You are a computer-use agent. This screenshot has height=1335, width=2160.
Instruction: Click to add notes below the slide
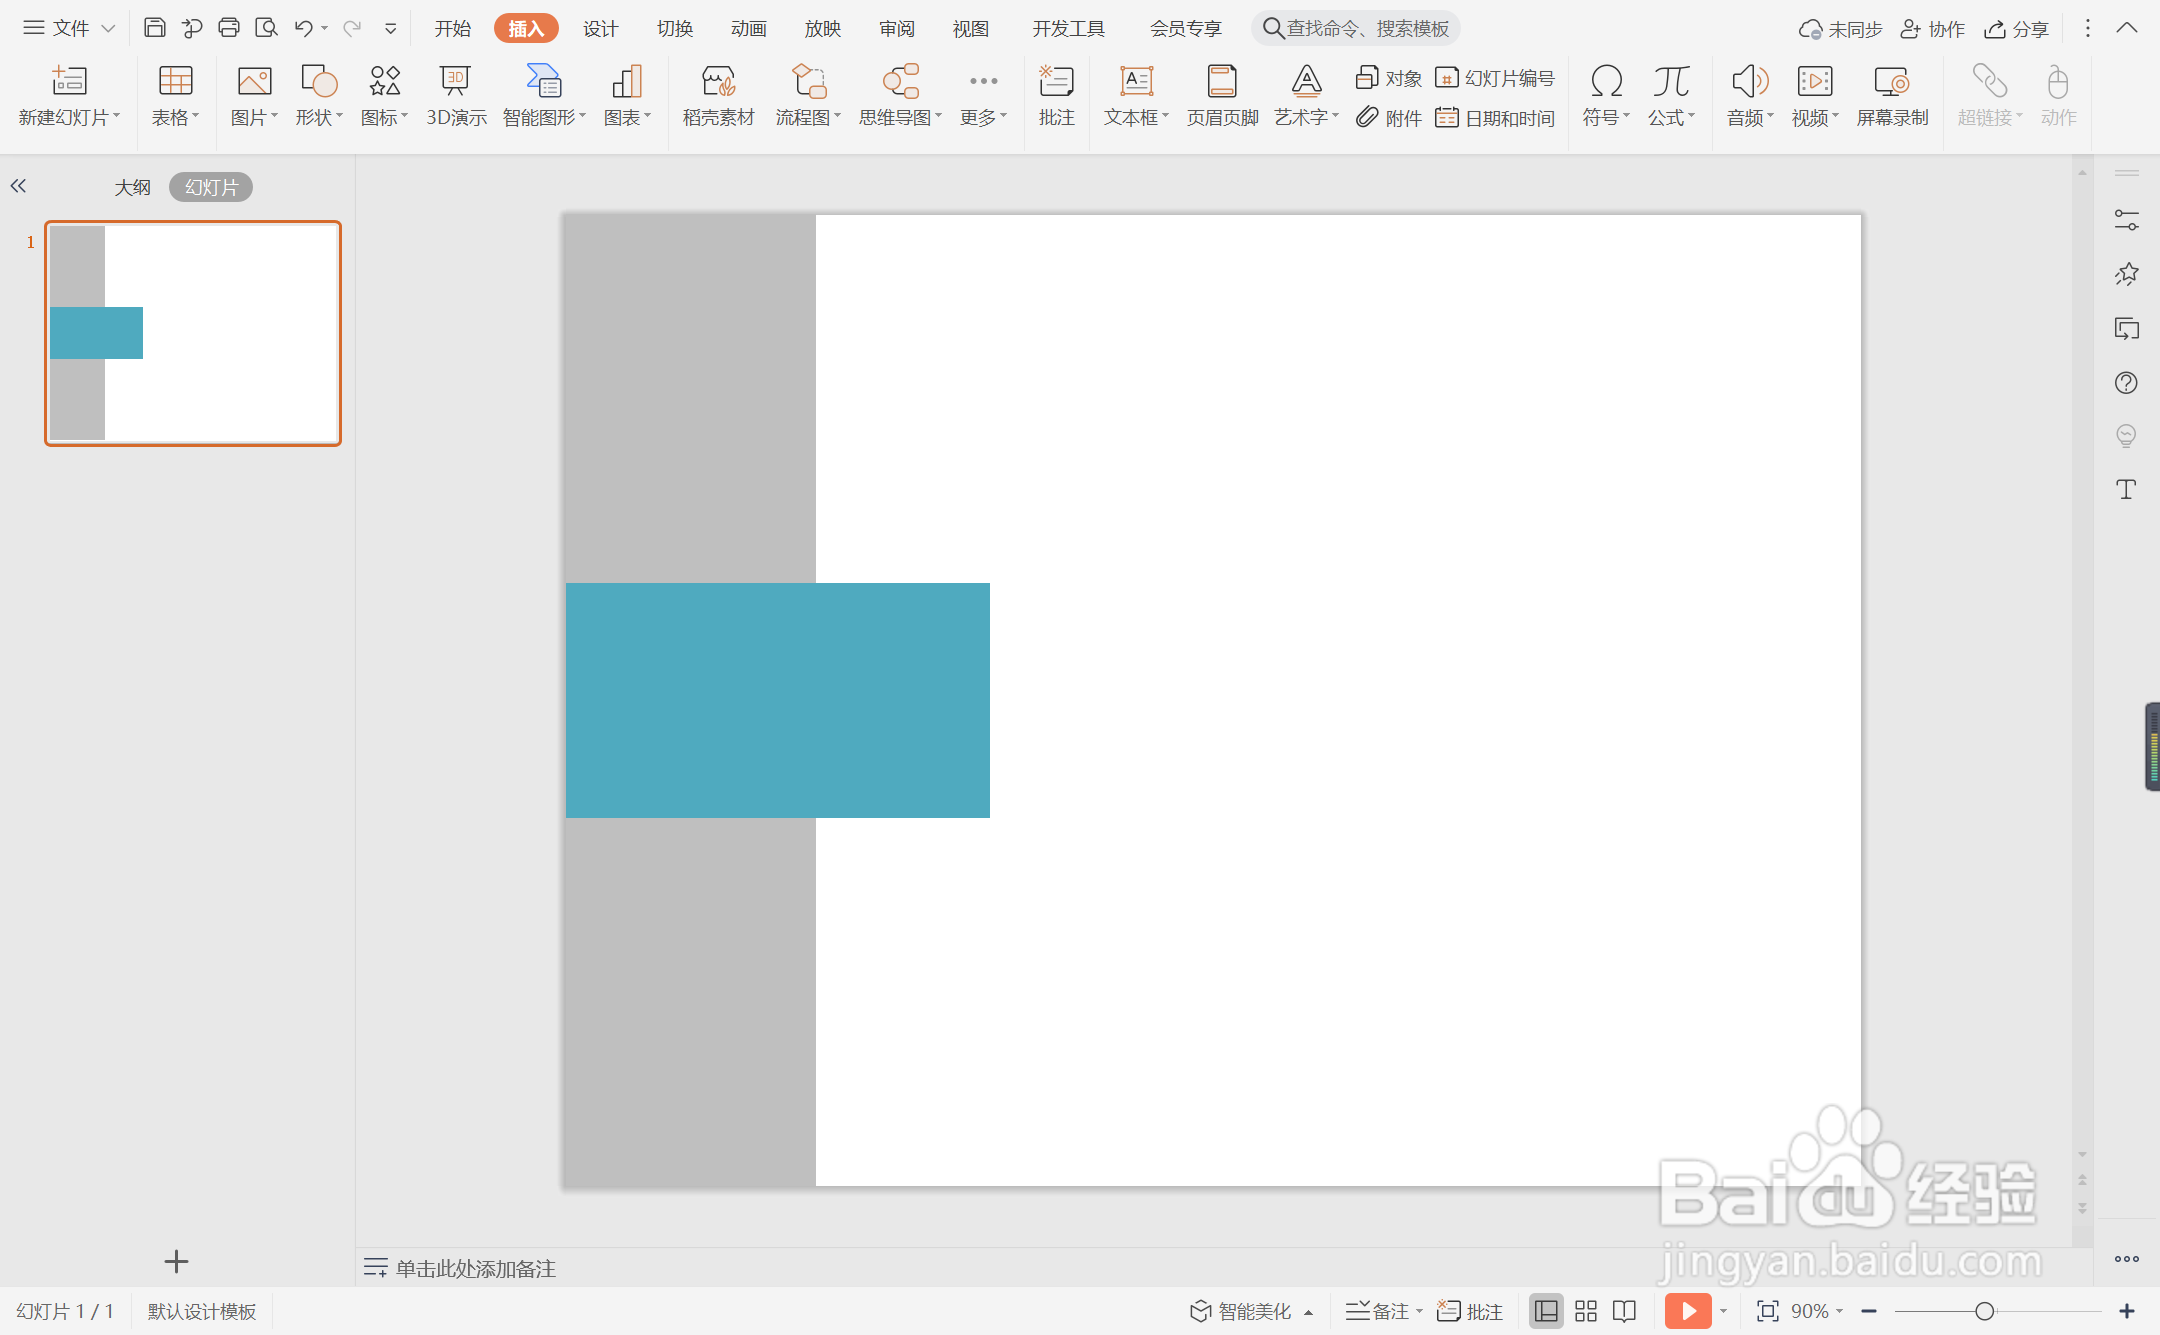click(475, 1268)
